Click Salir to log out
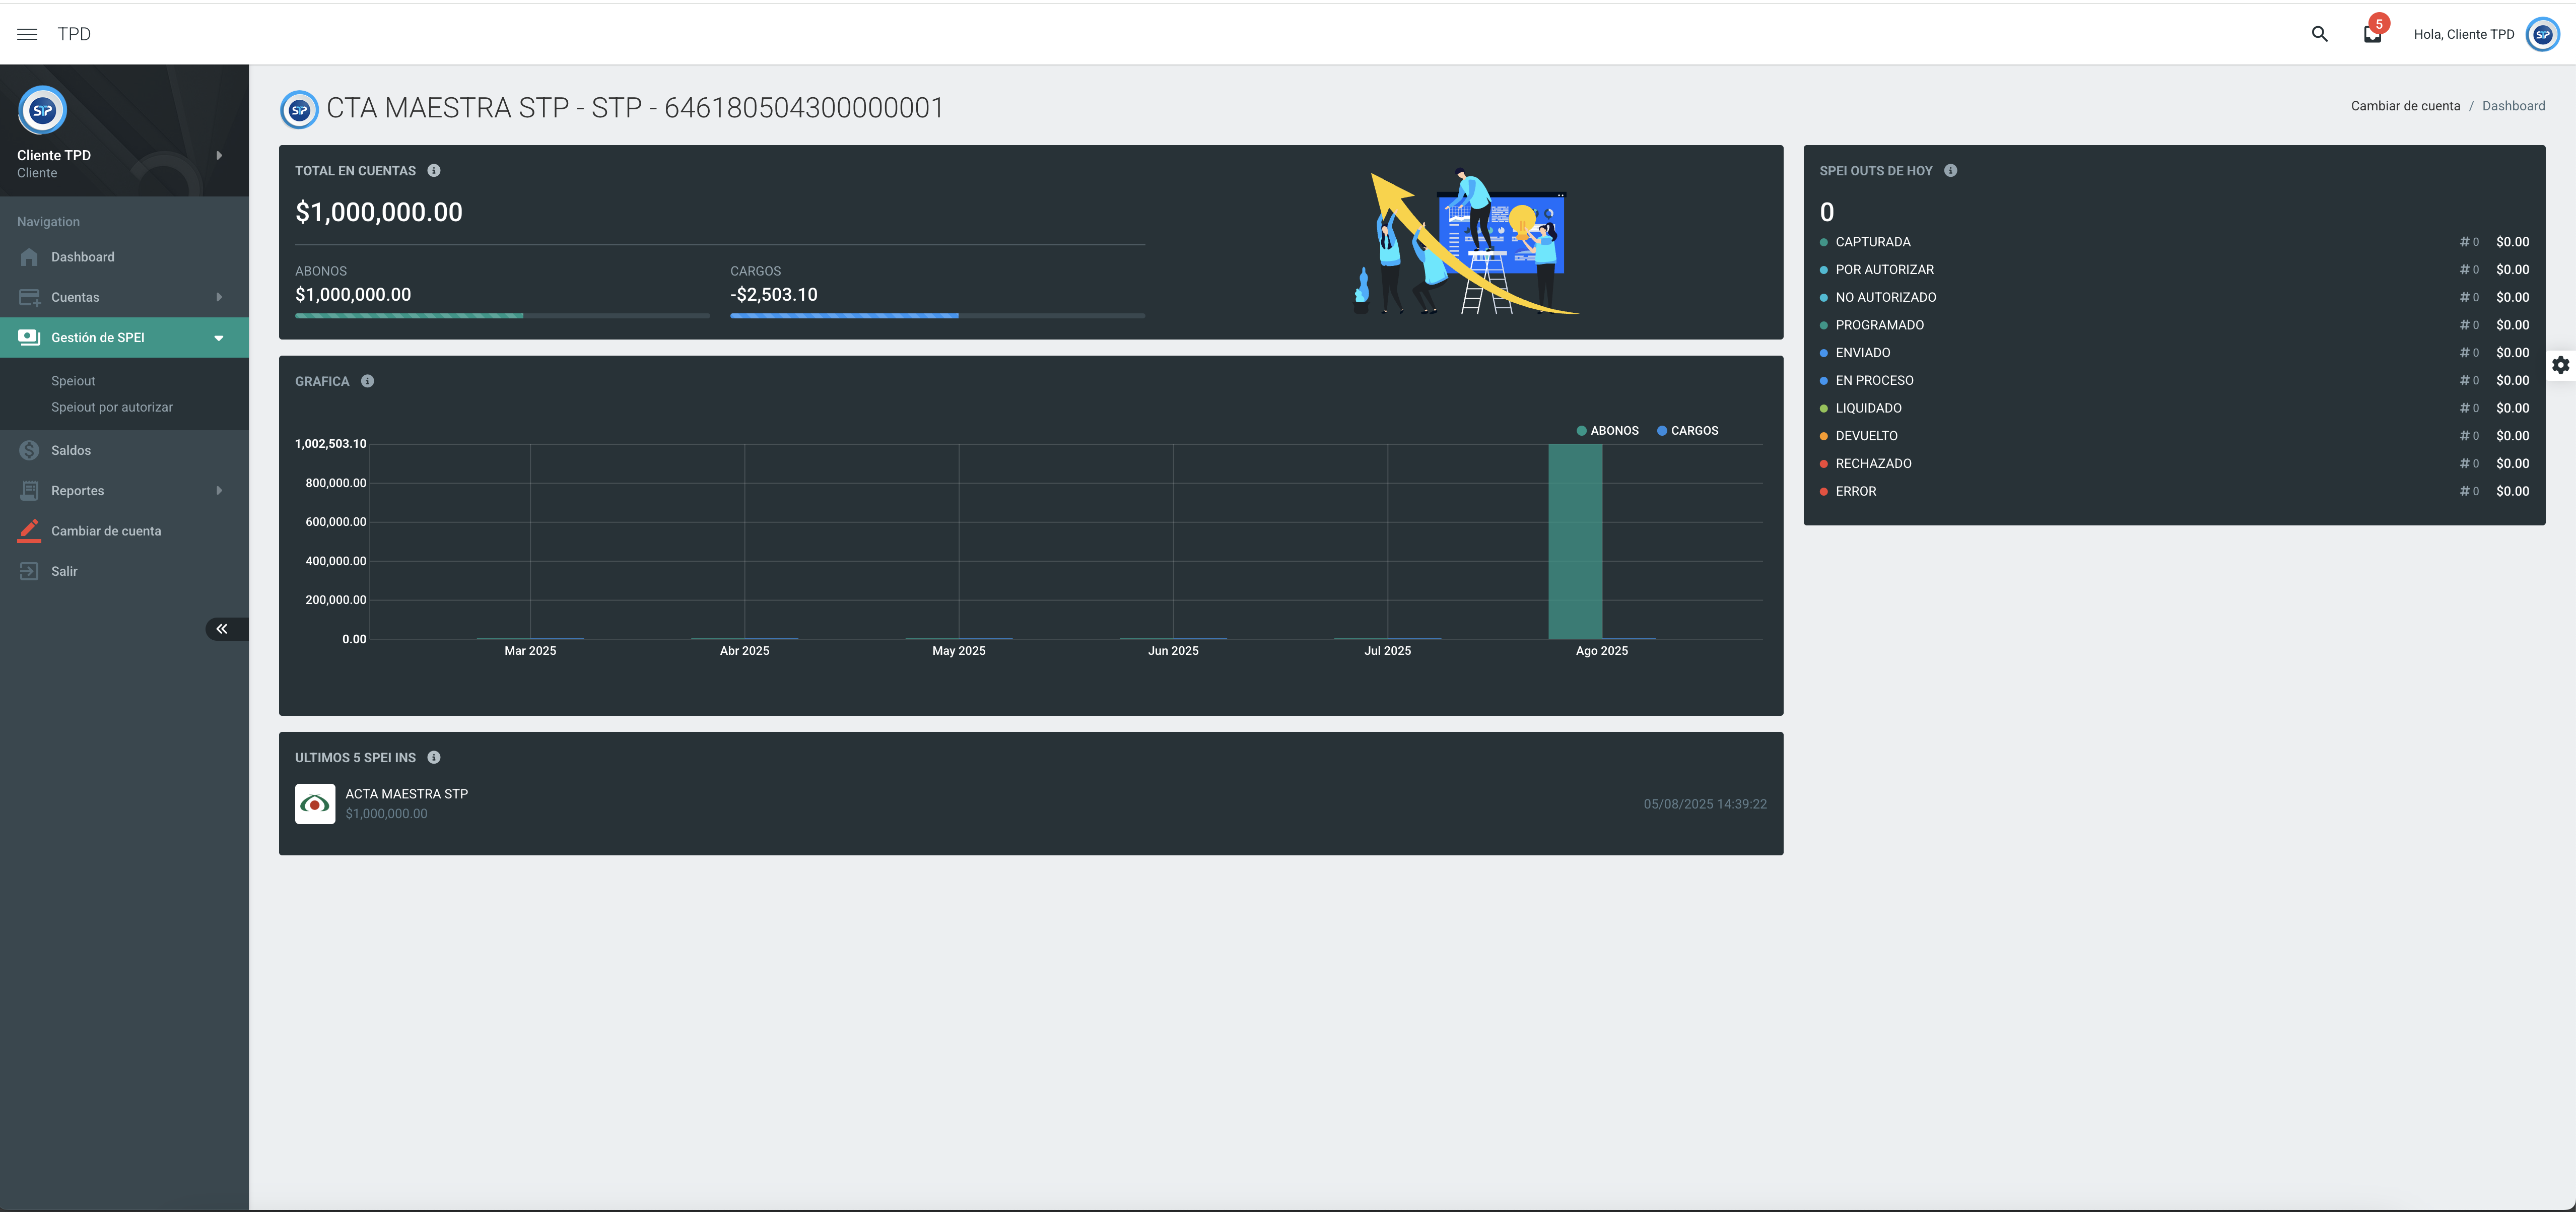This screenshot has width=2576, height=1212. (x=64, y=572)
